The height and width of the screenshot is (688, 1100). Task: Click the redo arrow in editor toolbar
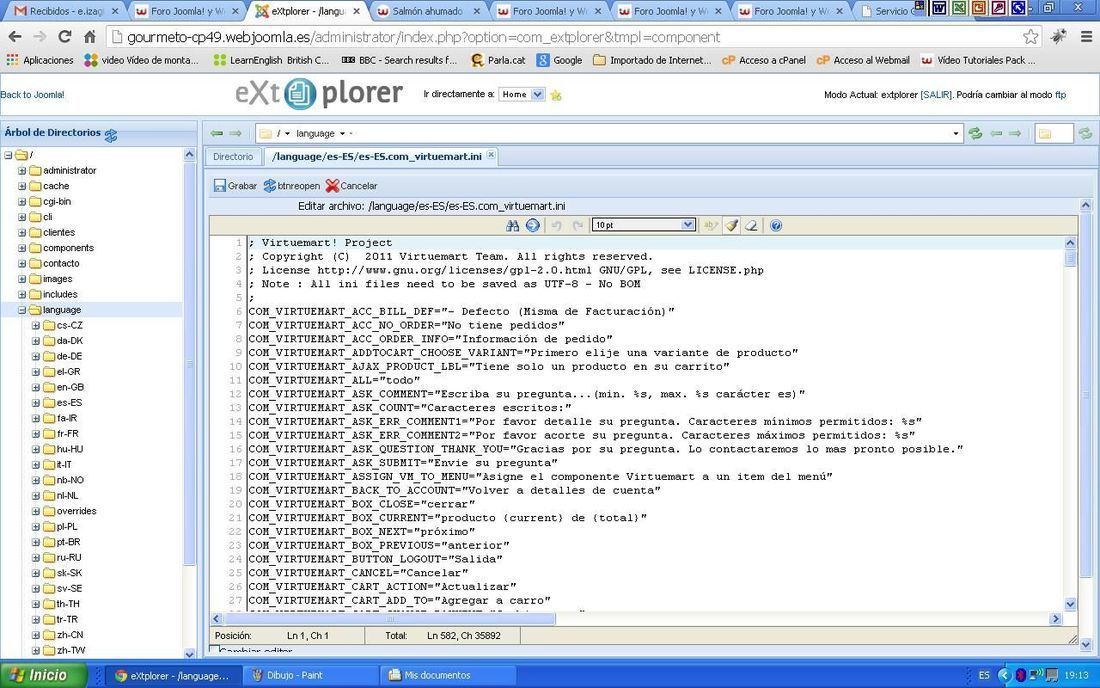pos(577,225)
